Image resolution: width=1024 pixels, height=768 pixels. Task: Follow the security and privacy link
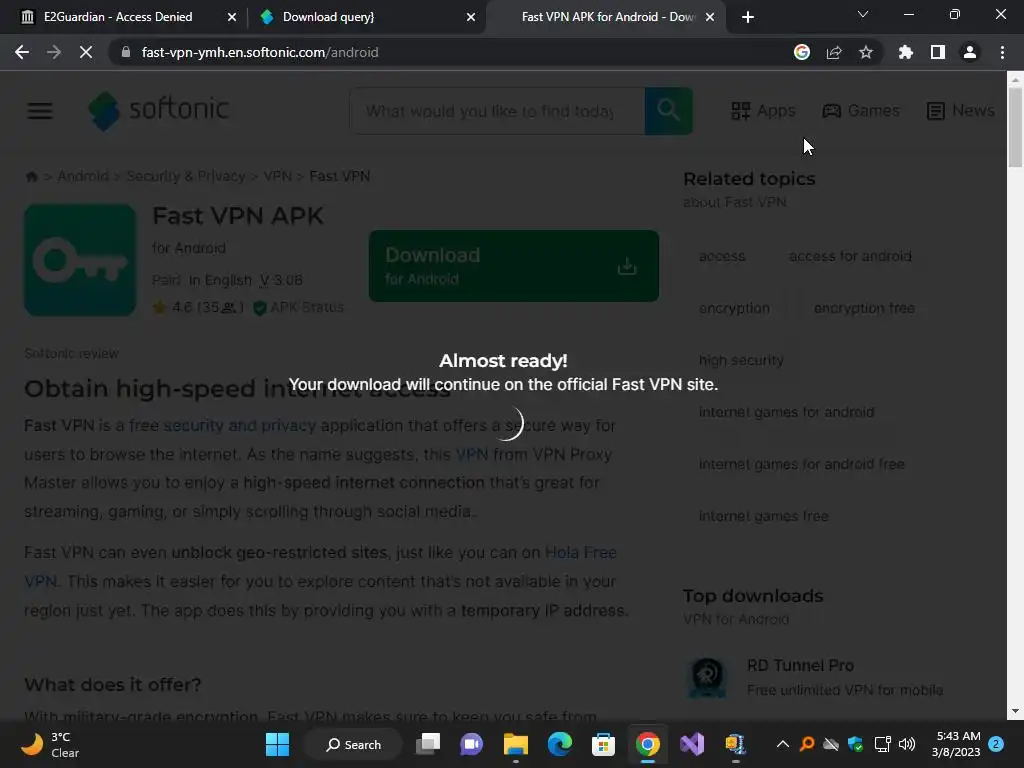point(240,425)
